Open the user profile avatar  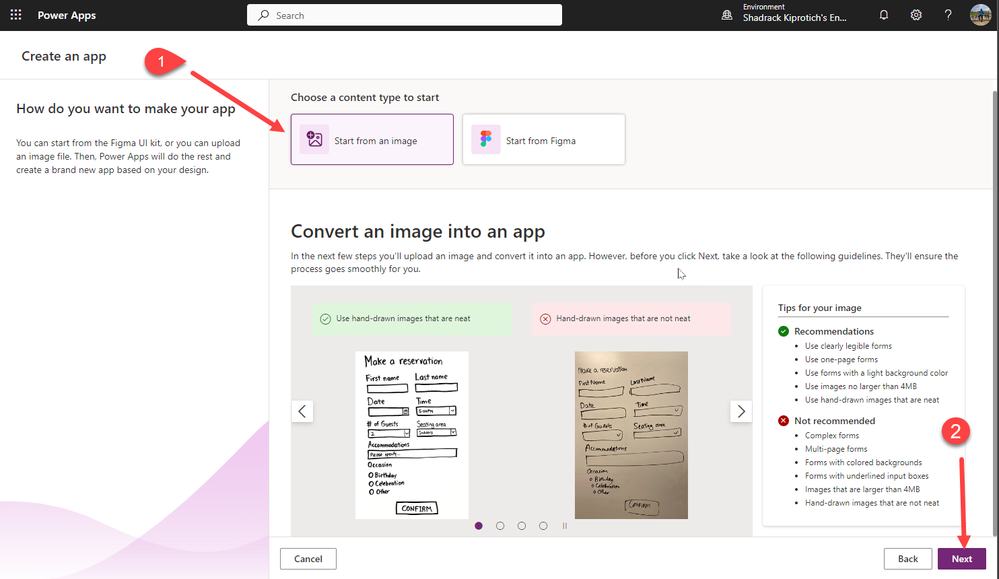click(x=980, y=15)
